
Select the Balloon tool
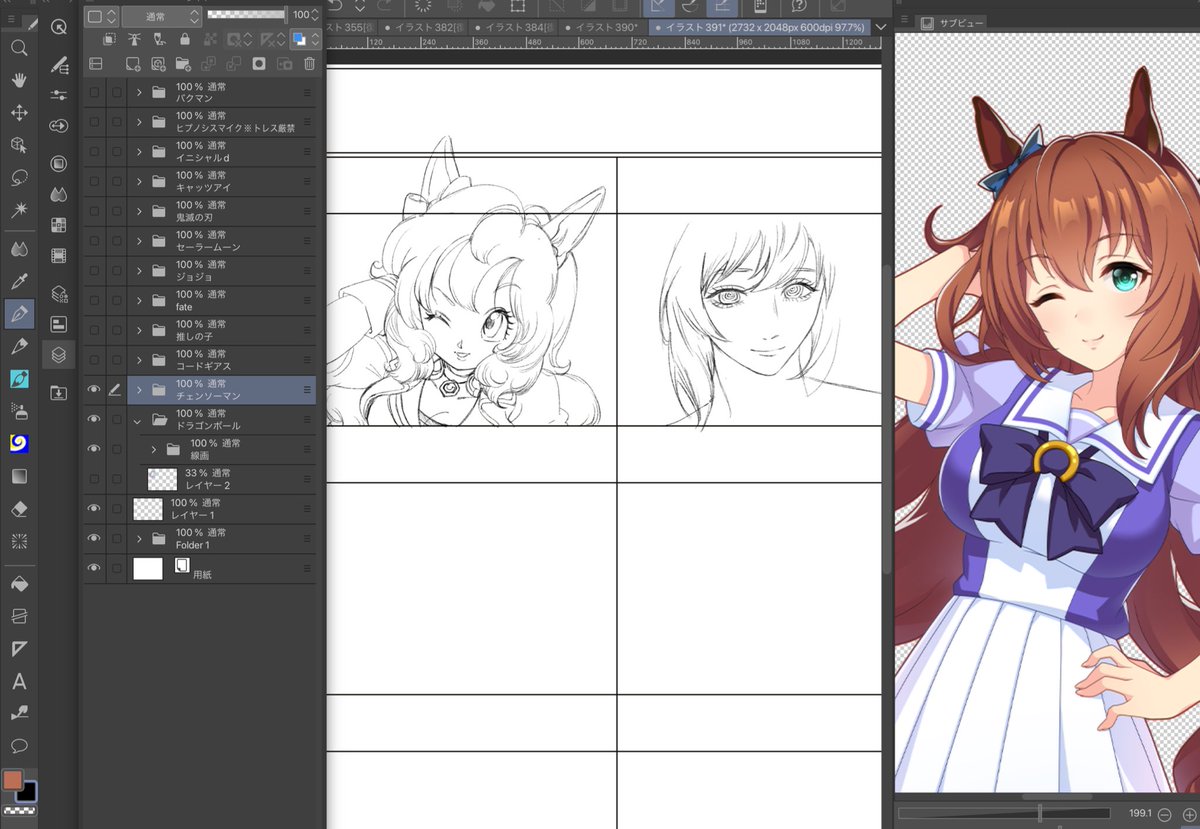(19, 746)
